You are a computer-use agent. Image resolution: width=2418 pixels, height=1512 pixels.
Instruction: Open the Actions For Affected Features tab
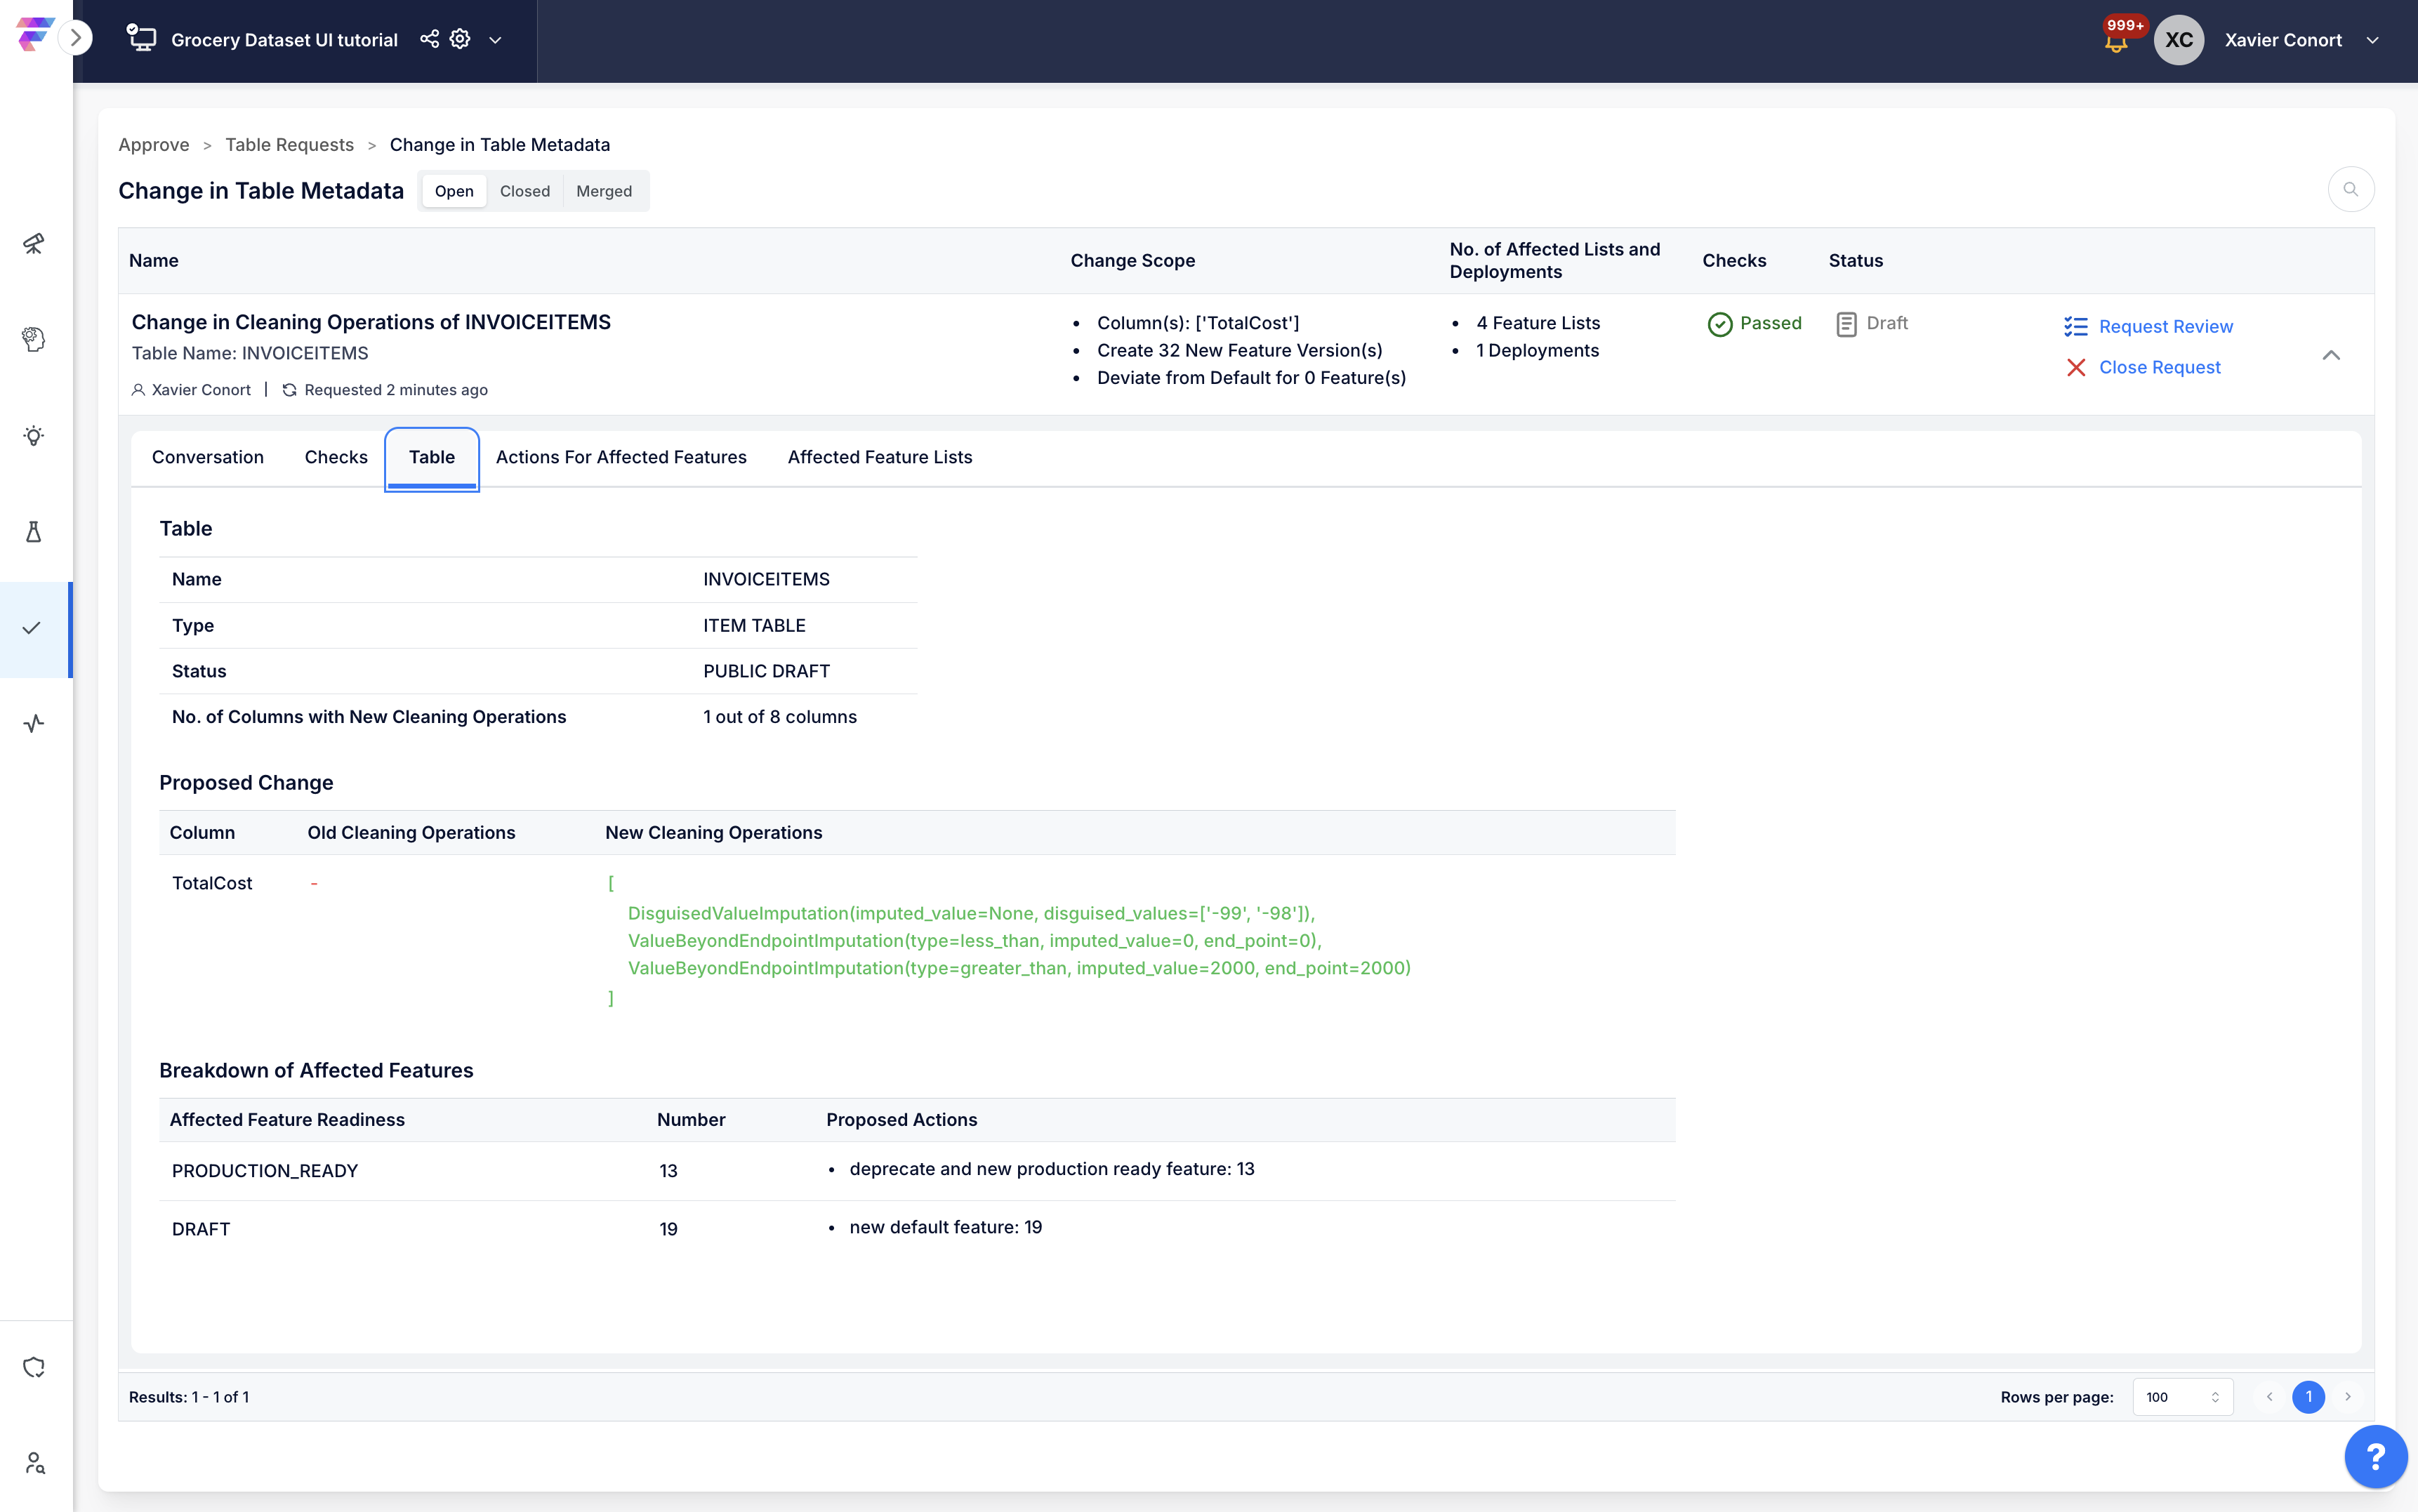click(x=621, y=457)
